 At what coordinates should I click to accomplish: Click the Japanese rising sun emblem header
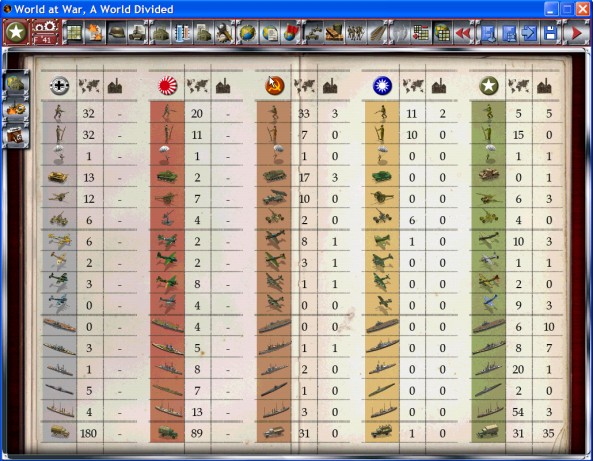167,85
